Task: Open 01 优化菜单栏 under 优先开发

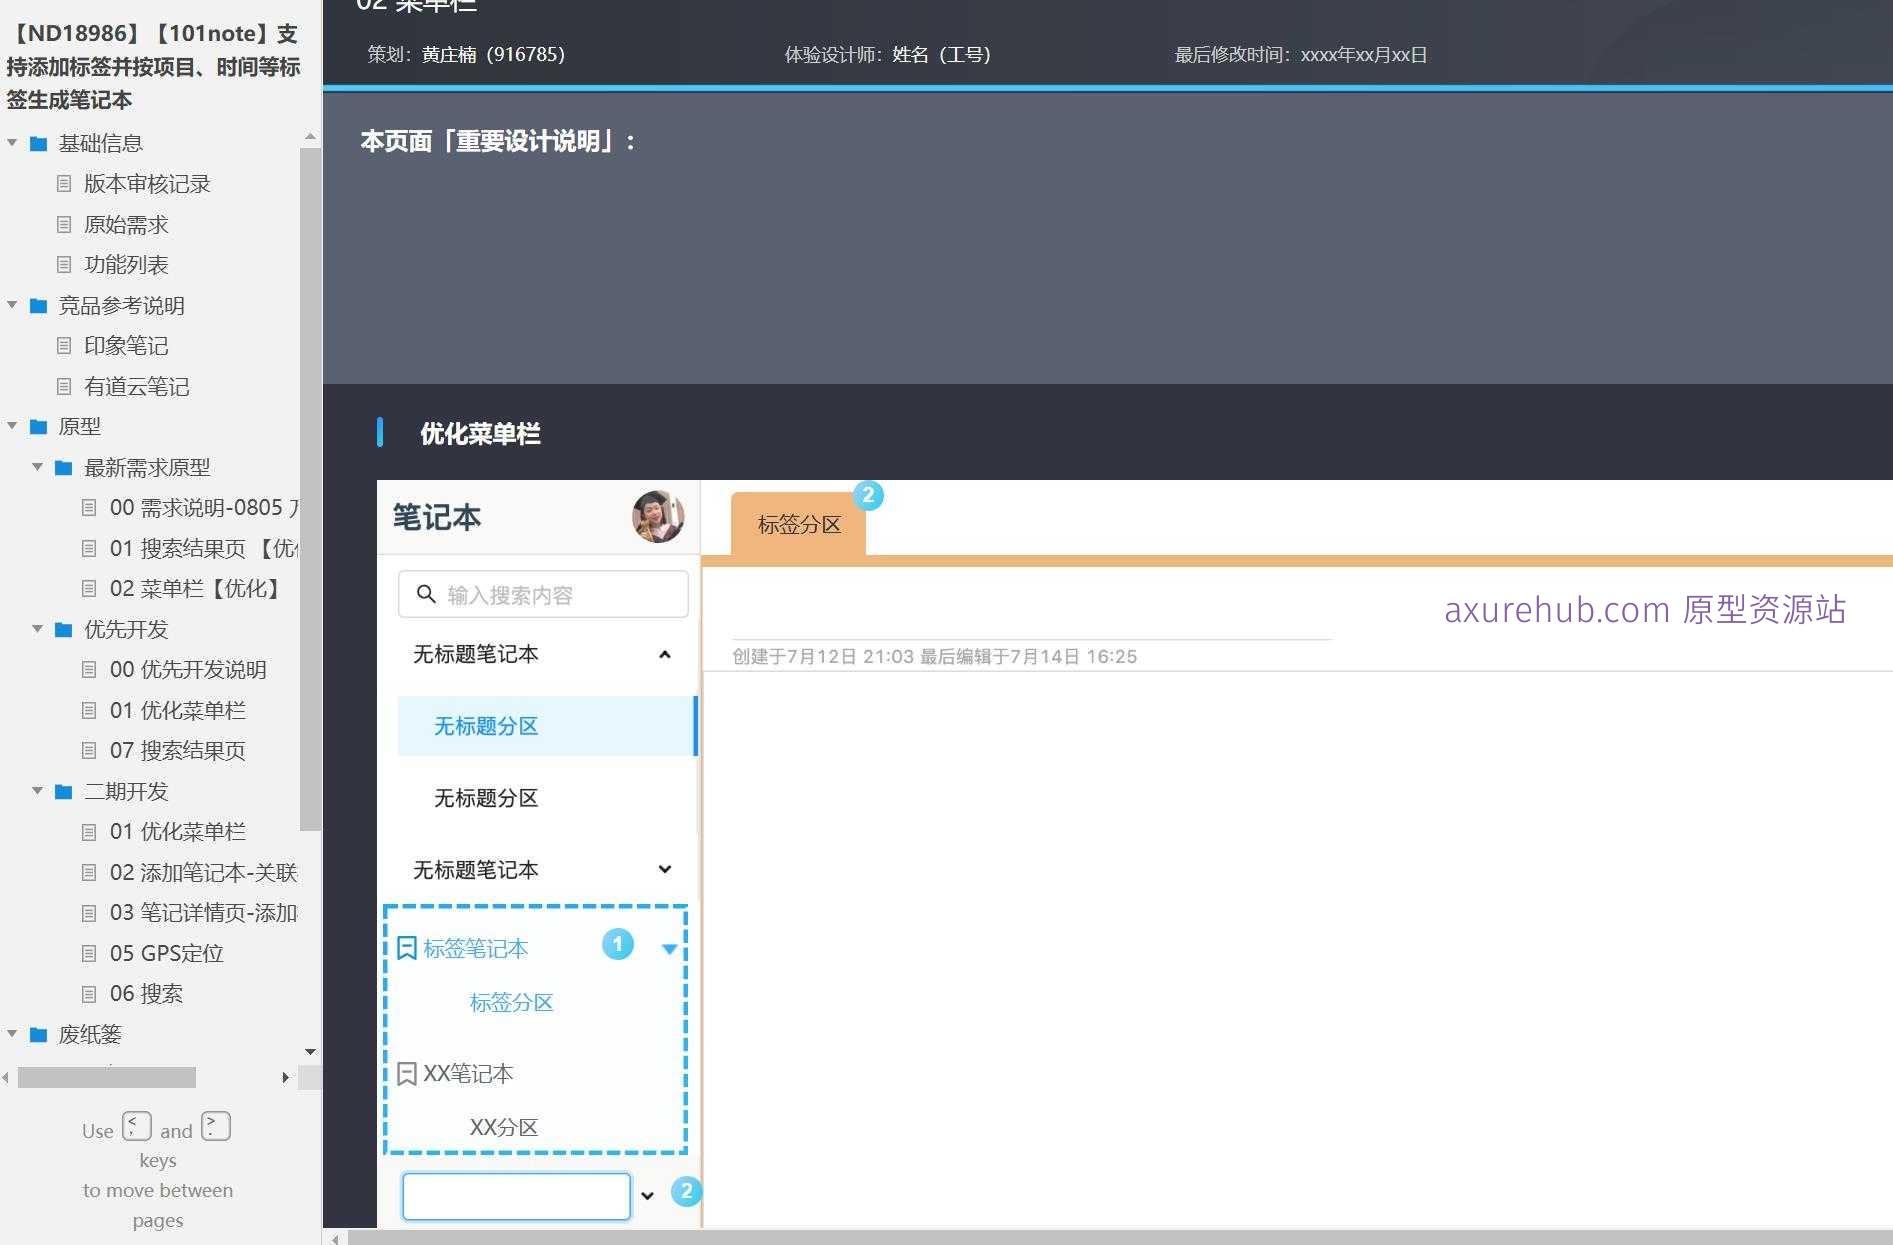Action: tap(178, 710)
